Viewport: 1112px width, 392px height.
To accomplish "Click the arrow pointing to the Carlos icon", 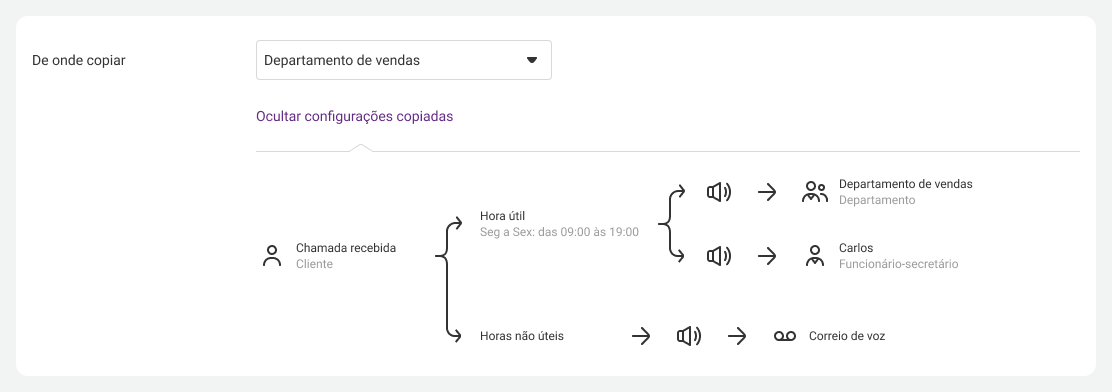I will [767, 256].
